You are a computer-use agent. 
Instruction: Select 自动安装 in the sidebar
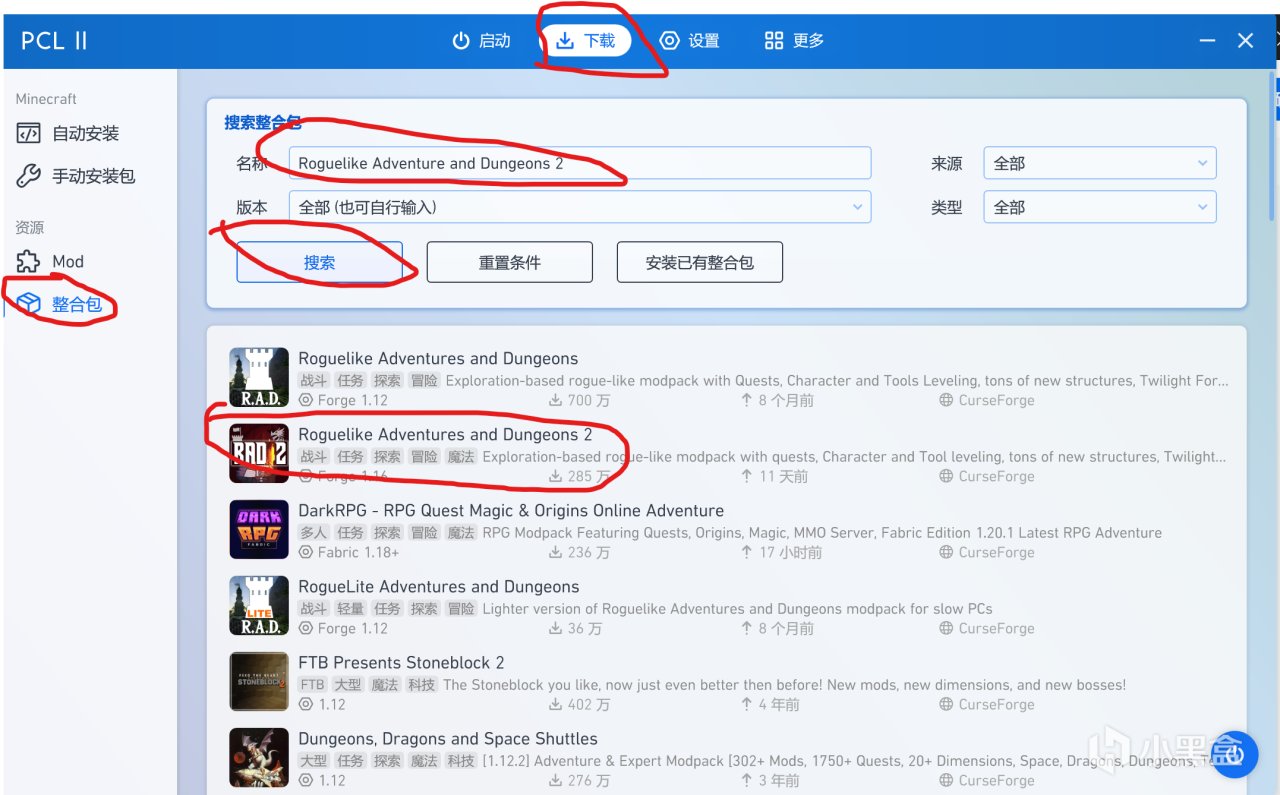click(68, 133)
